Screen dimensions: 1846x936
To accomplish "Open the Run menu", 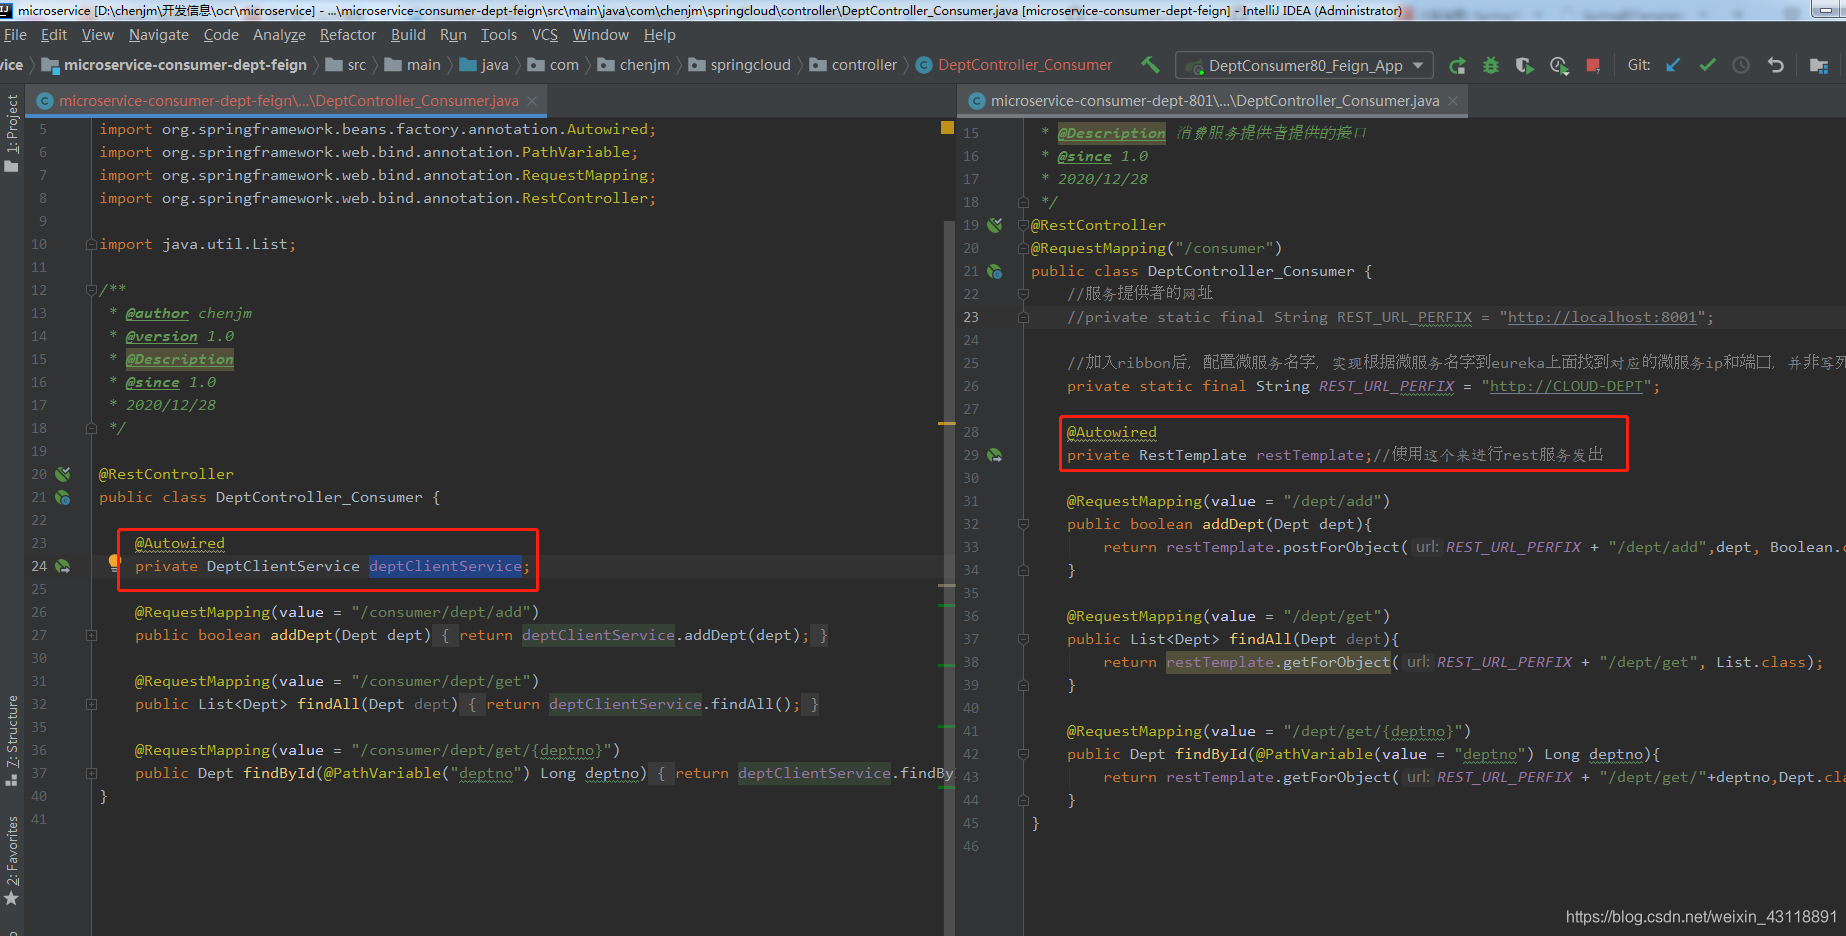I will 453,35.
